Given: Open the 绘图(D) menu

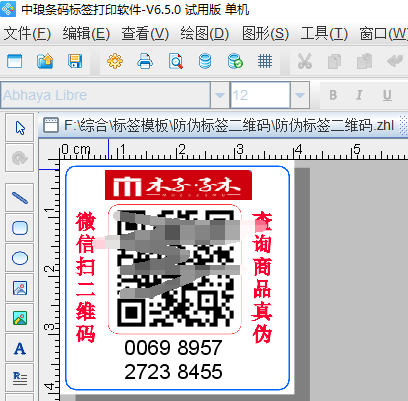Looking at the screenshot, I should (205, 34).
